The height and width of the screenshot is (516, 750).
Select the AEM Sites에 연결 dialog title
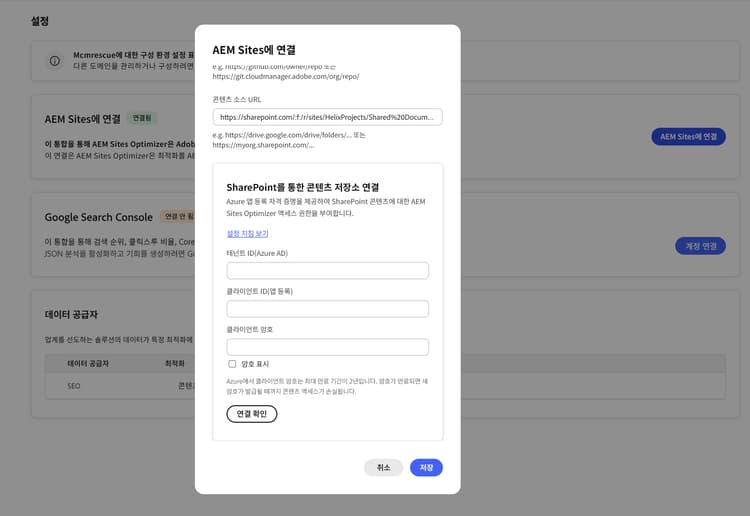pos(254,50)
